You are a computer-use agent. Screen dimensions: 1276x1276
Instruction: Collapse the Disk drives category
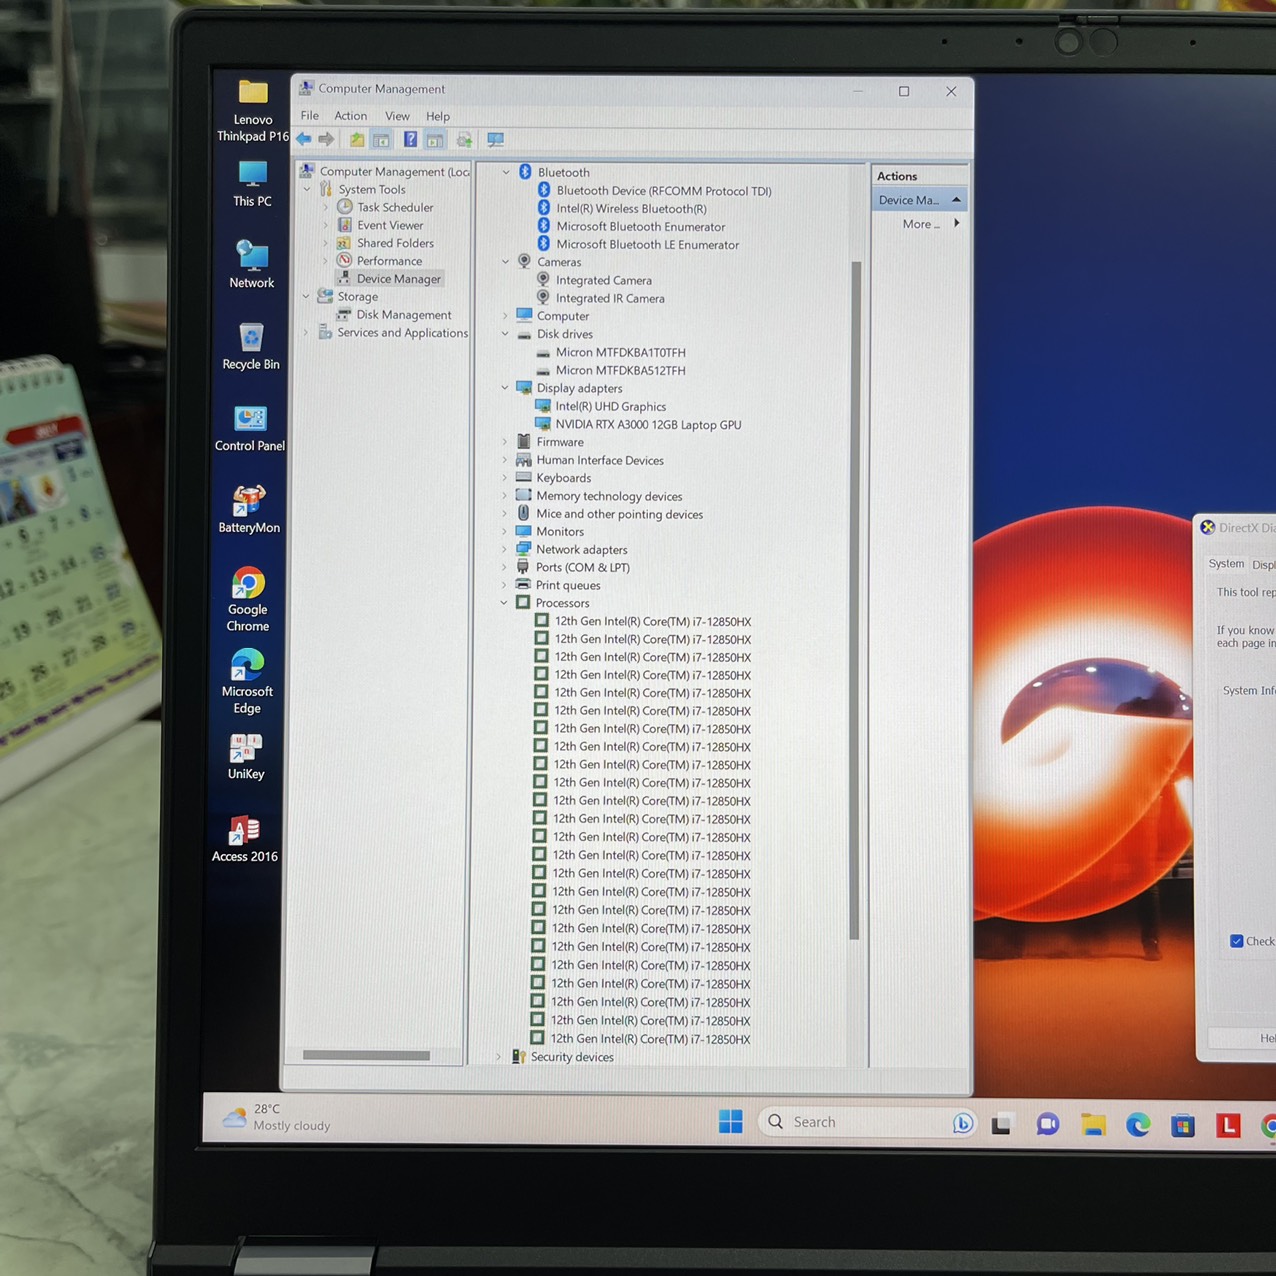pos(505,334)
